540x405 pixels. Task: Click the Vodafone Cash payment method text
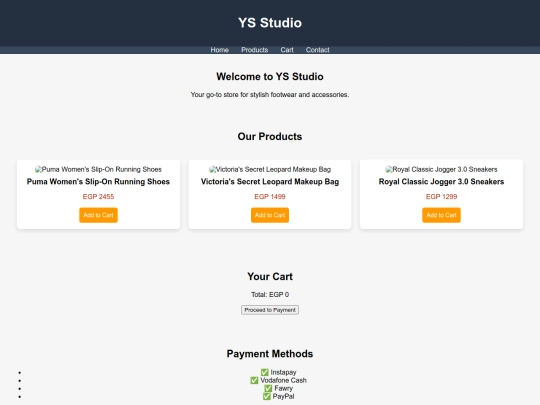pos(283,380)
